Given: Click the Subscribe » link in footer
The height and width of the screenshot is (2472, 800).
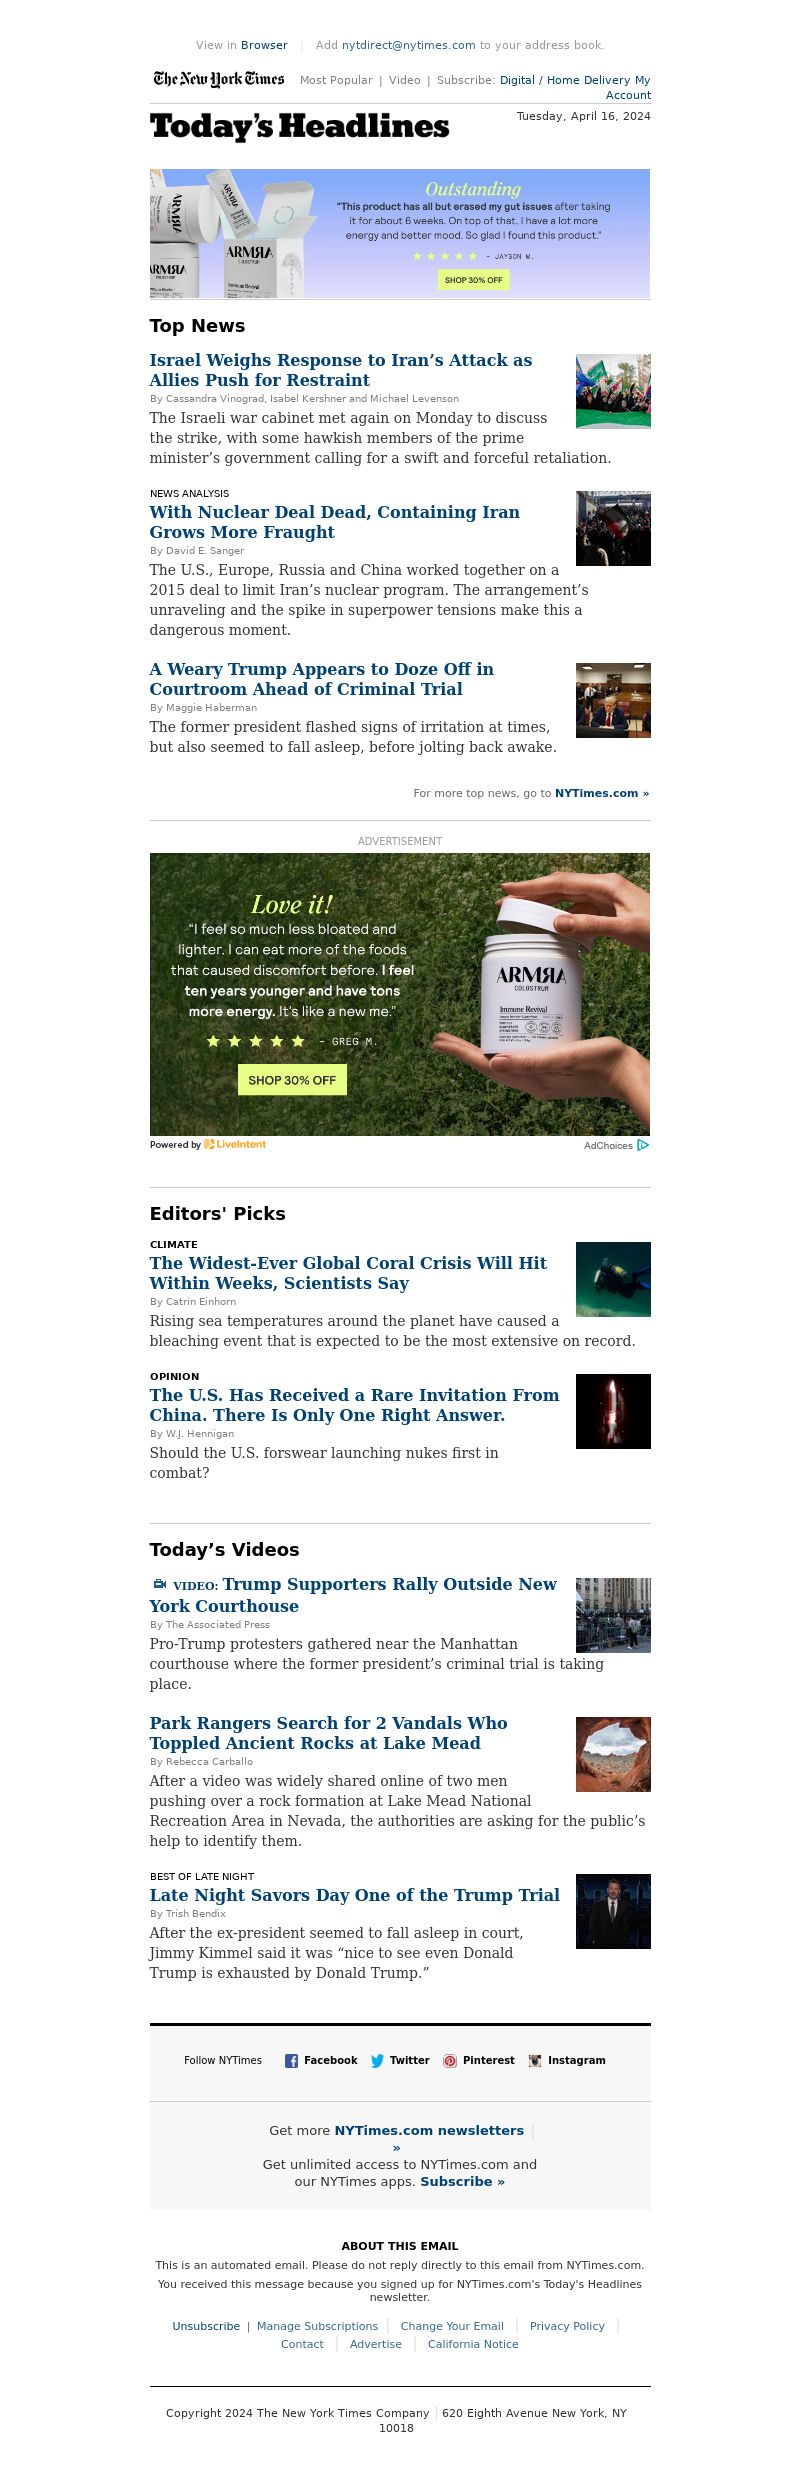Looking at the screenshot, I should [462, 2181].
